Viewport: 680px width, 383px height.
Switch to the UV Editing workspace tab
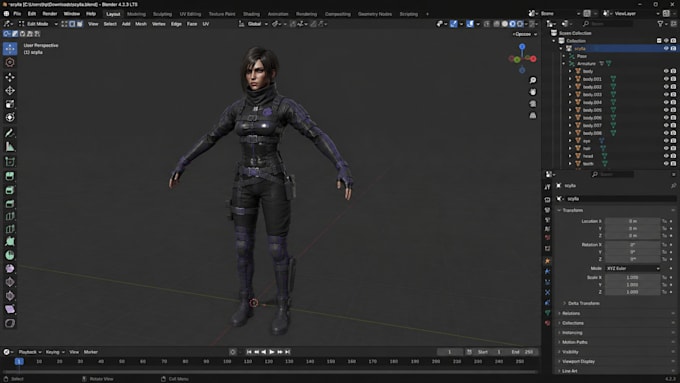[x=190, y=14]
